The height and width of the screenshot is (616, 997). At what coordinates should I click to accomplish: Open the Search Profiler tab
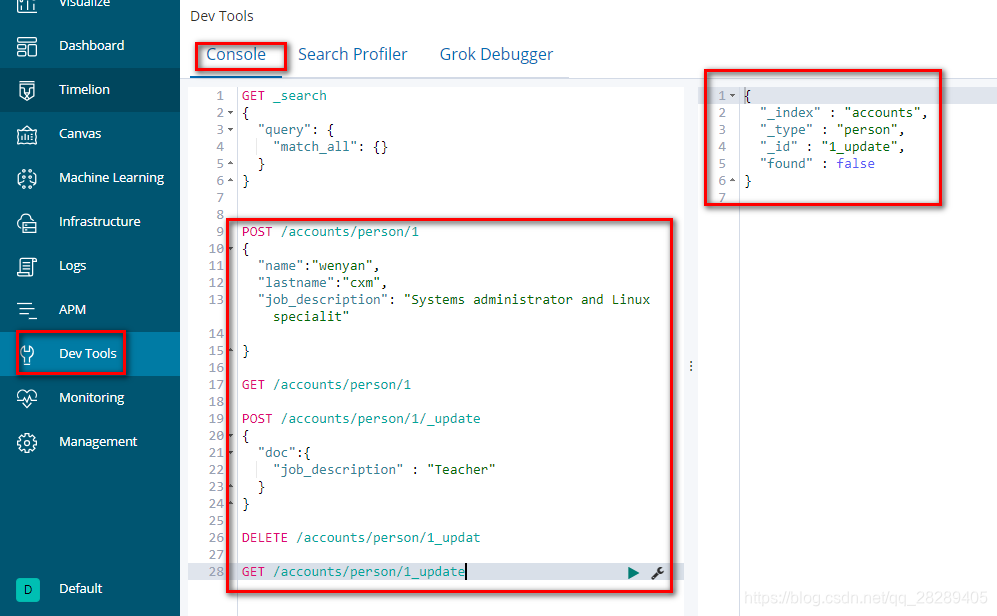point(352,55)
